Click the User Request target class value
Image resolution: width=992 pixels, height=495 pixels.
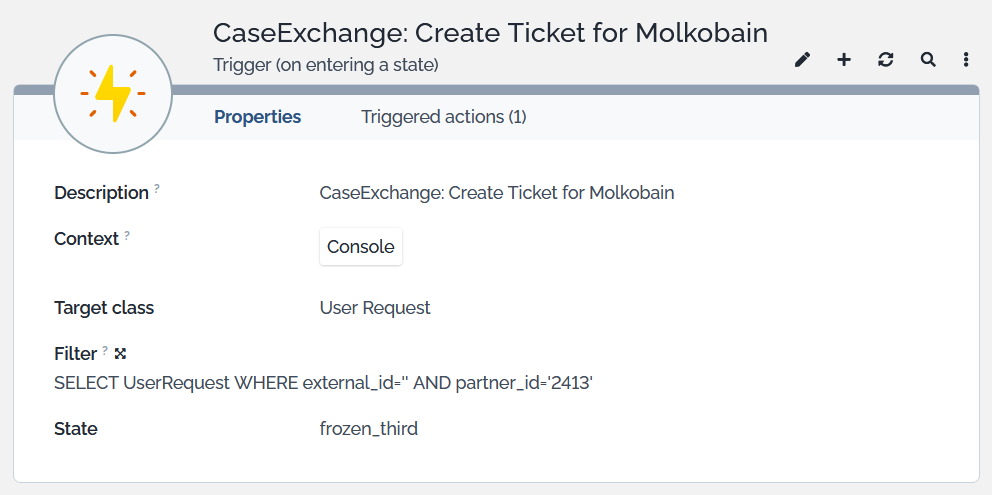(375, 308)
